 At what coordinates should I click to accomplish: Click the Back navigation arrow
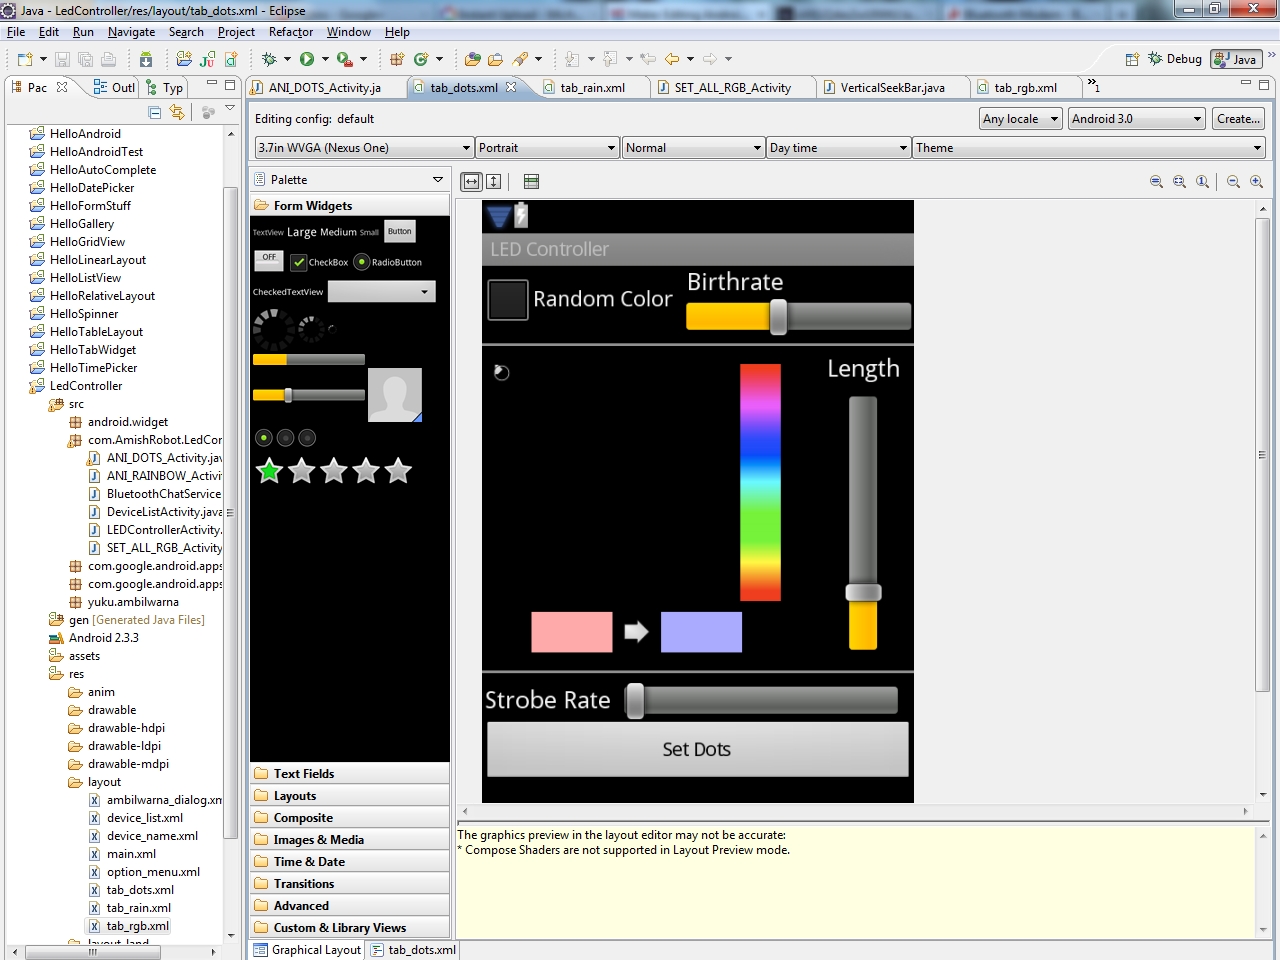672,59
